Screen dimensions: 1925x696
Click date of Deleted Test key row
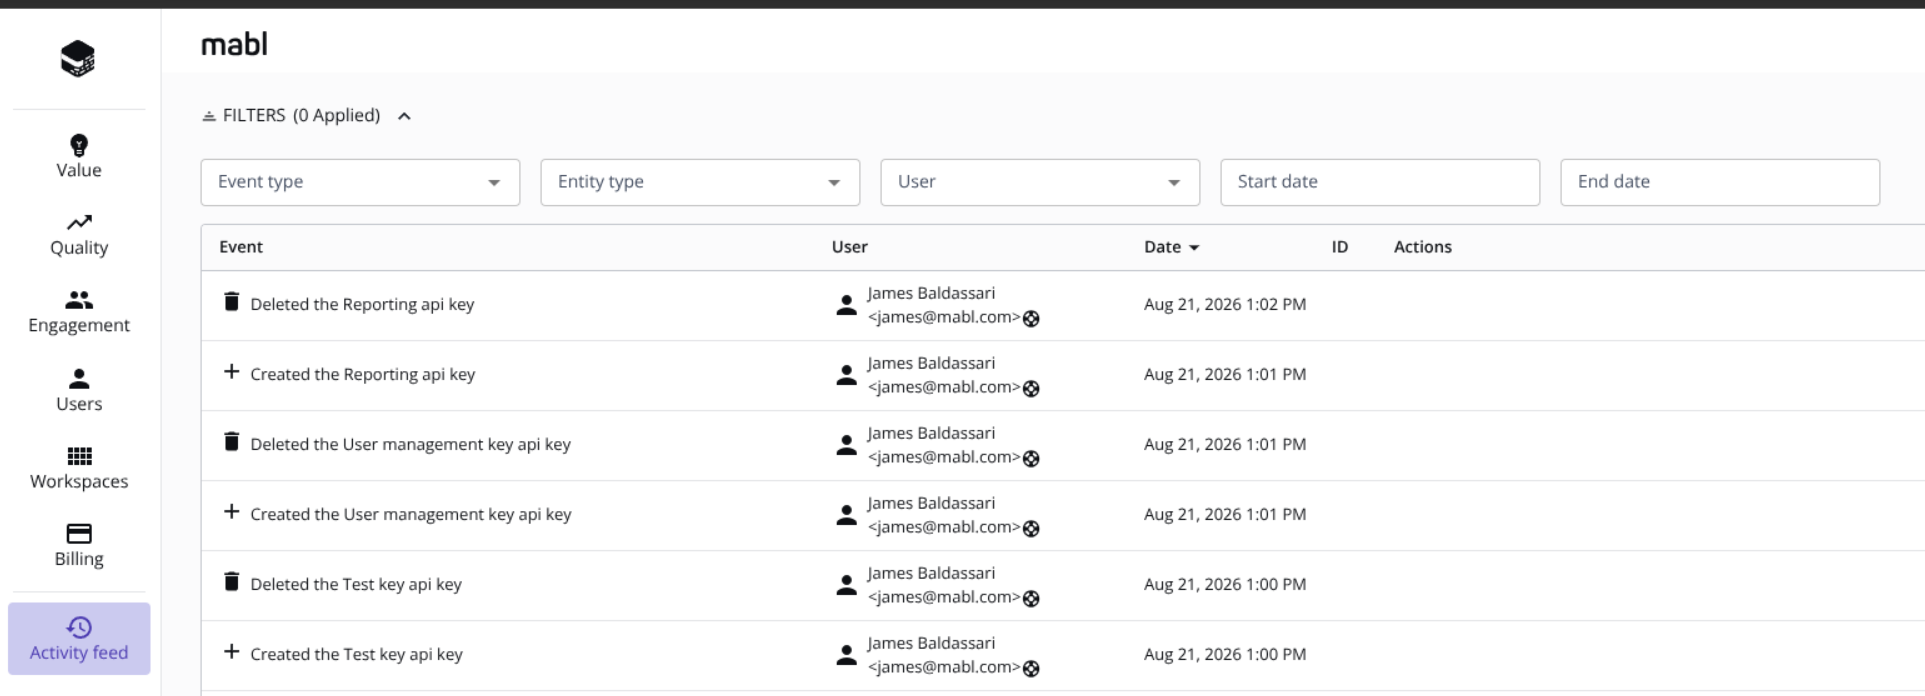coord(1225,584)
